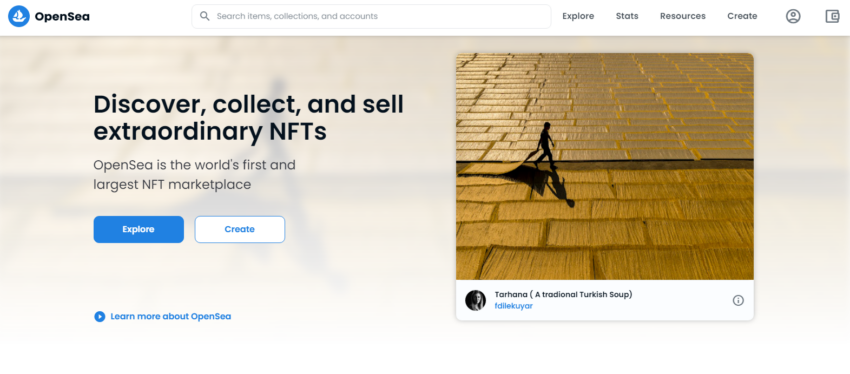Viewport: 850px width, 374px height.
Task: Expand the Resources menu
Action: (682, 16)
